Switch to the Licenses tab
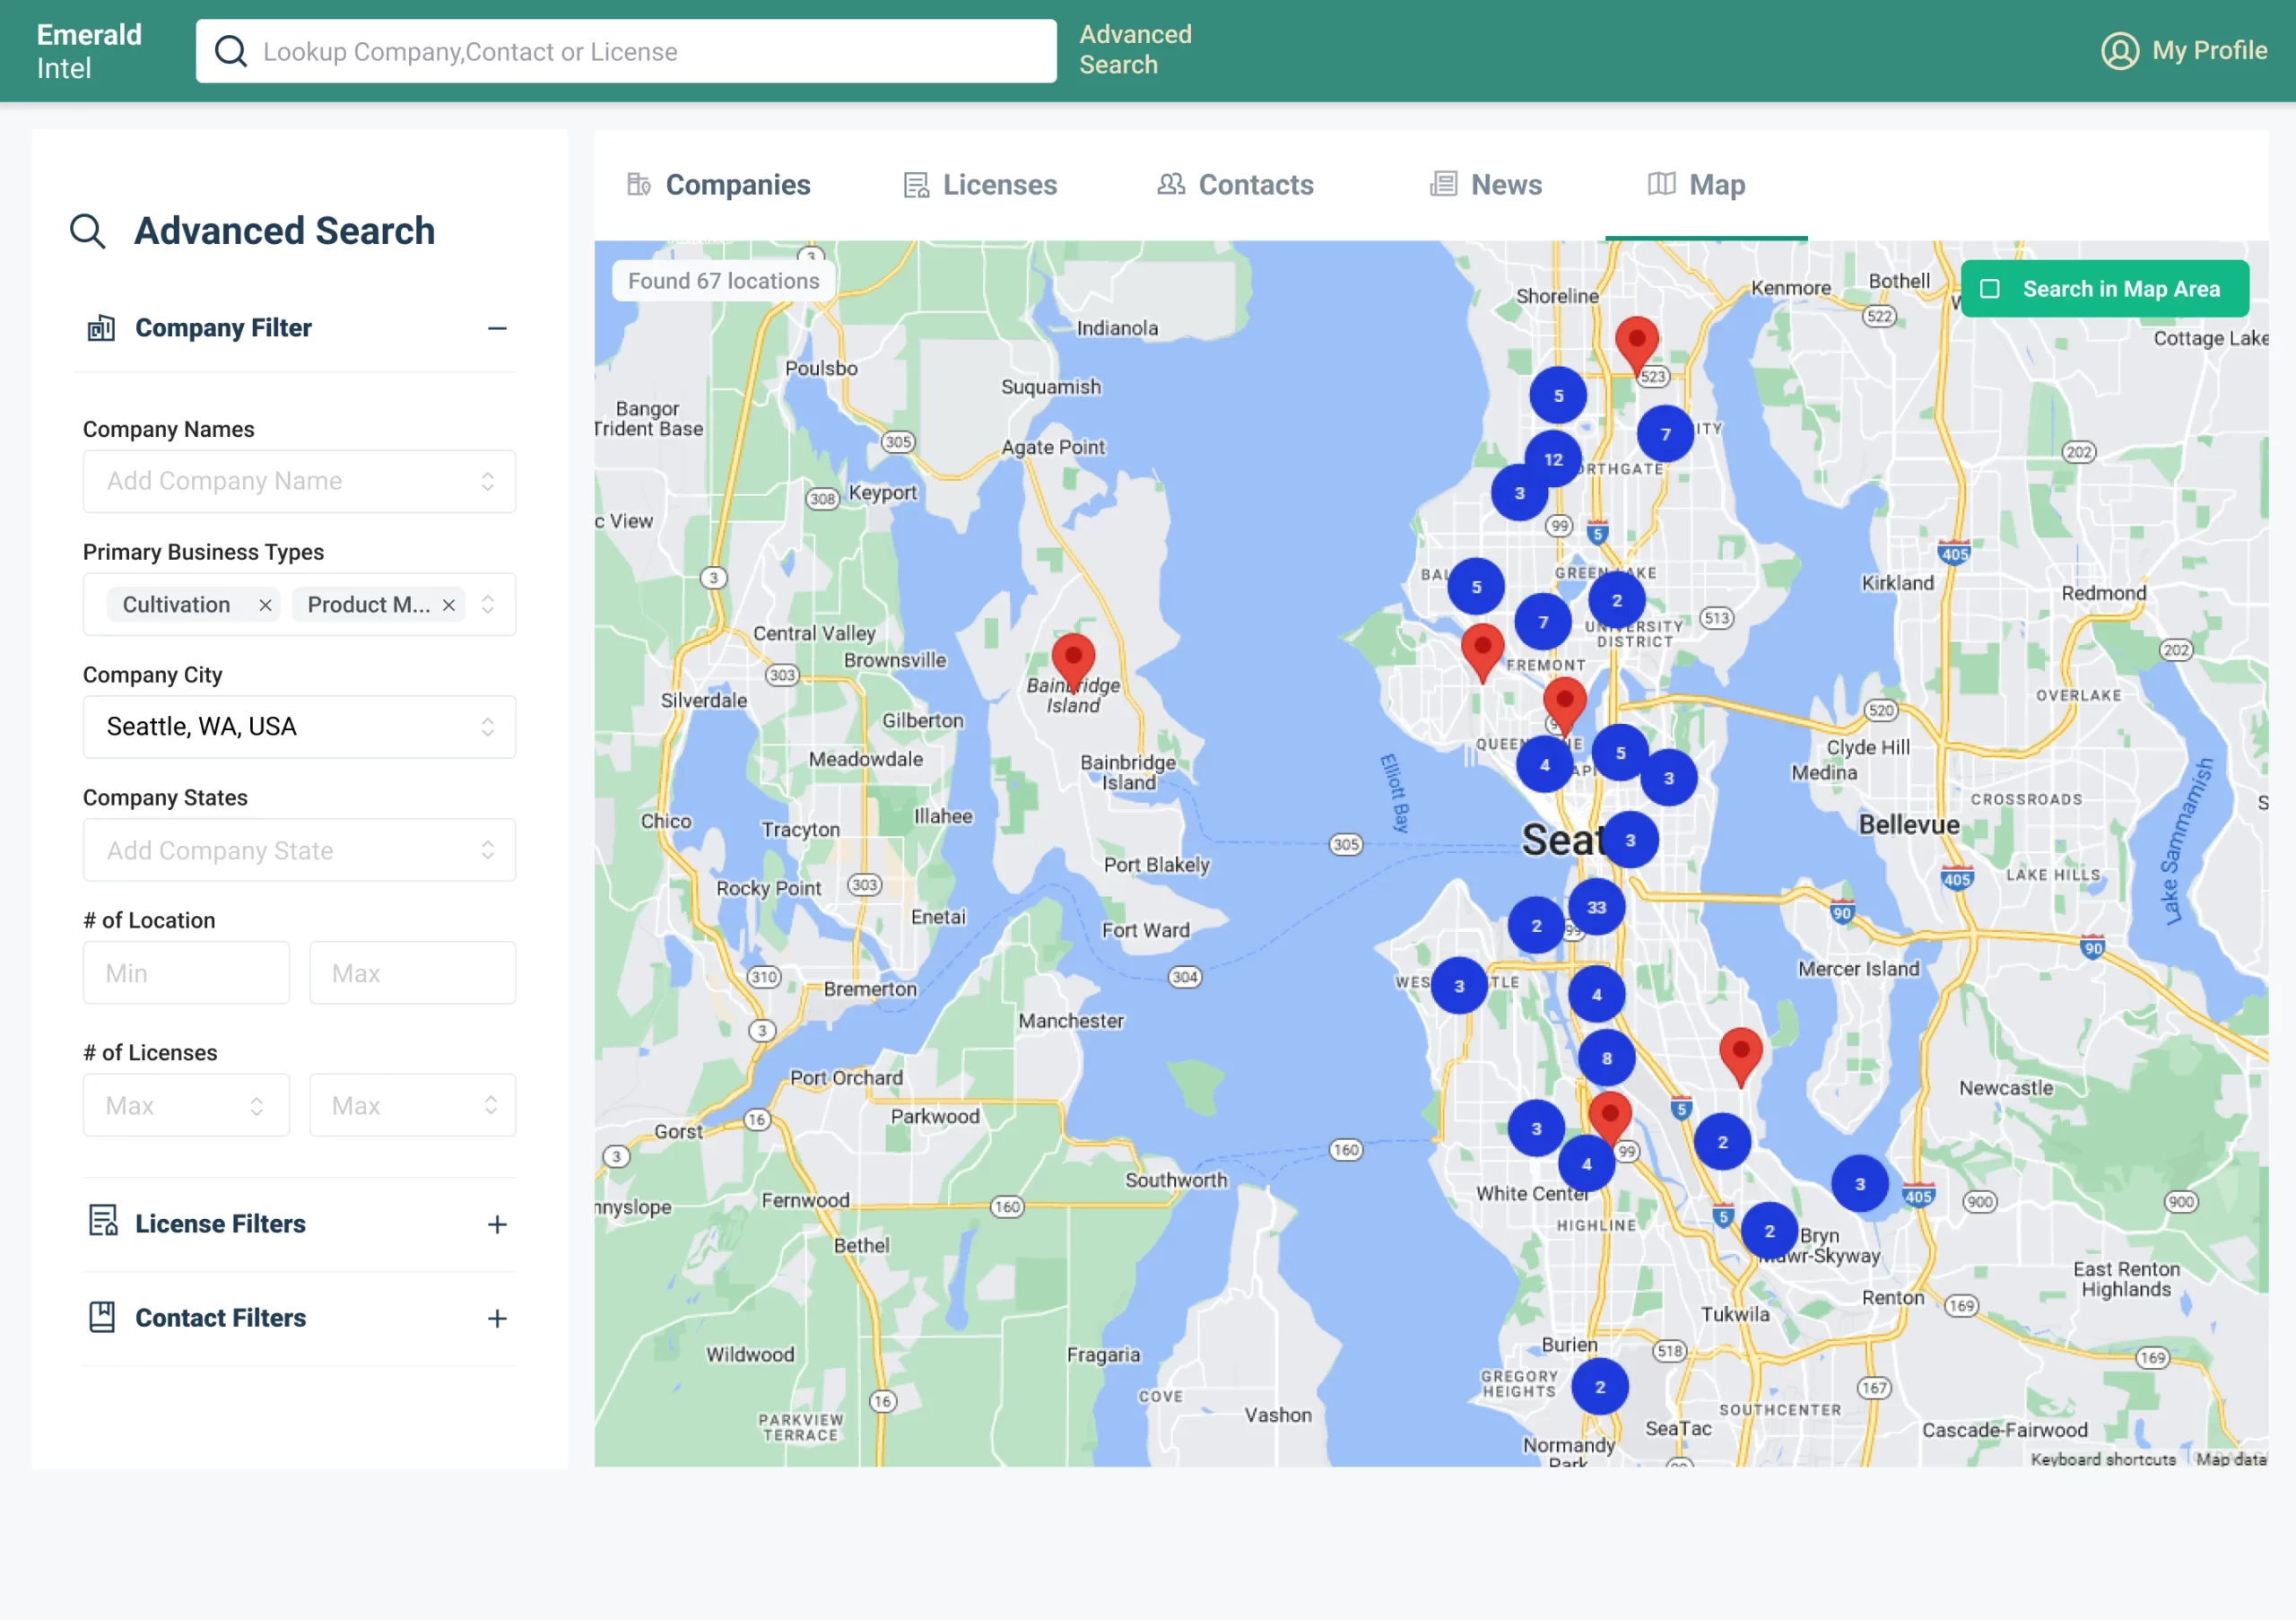 coord(980,185)
